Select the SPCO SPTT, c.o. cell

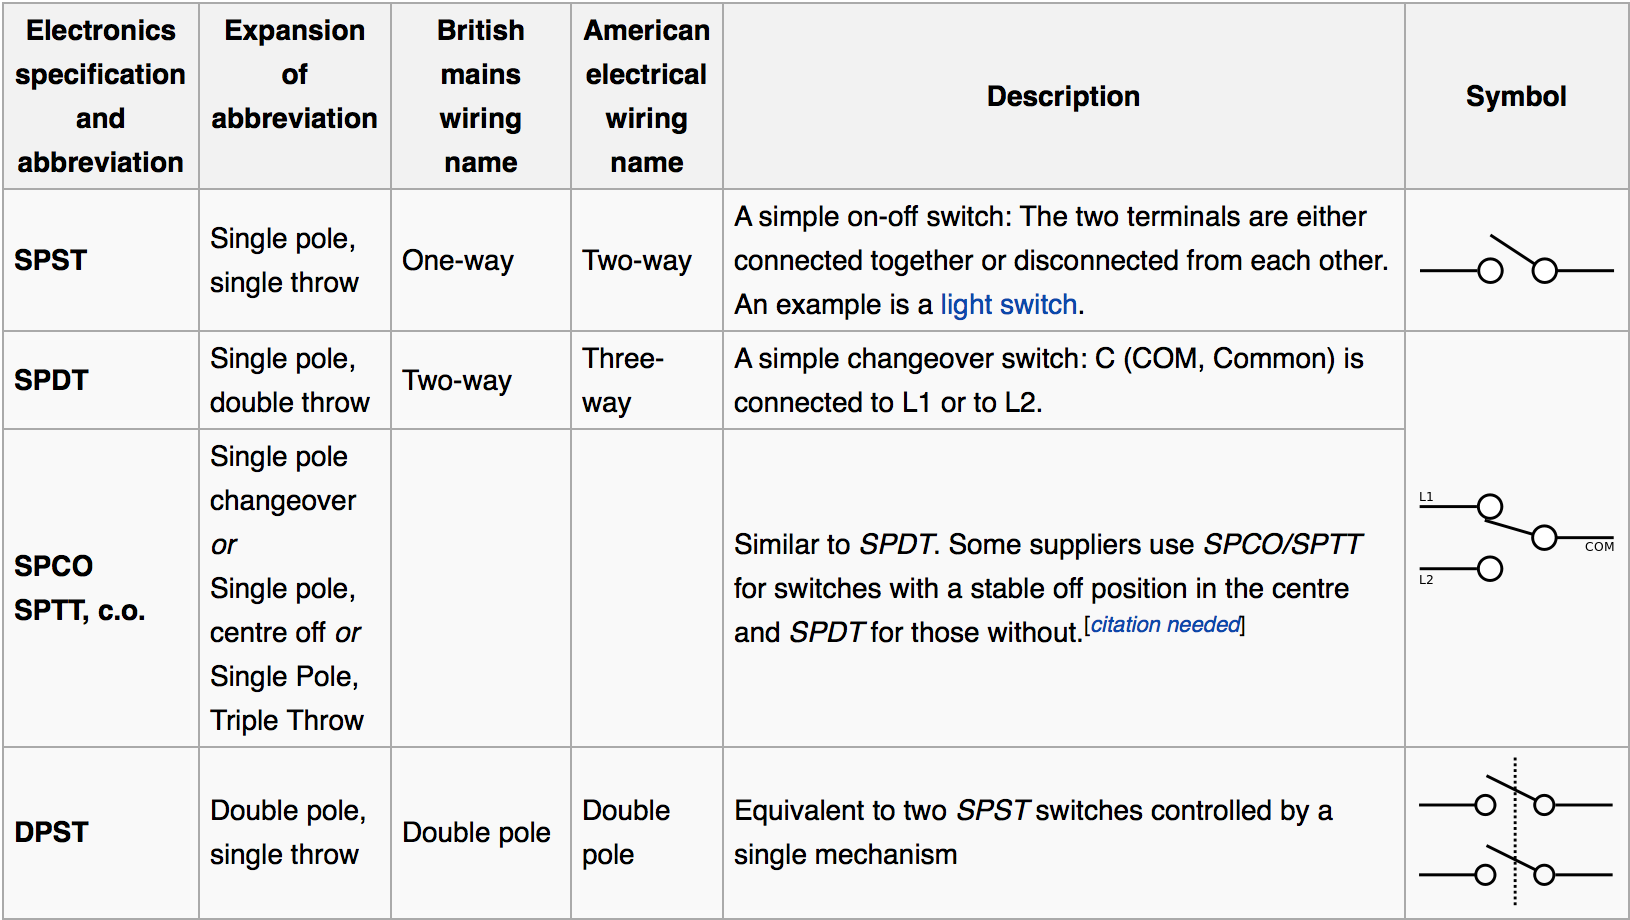tap(100, 588)
